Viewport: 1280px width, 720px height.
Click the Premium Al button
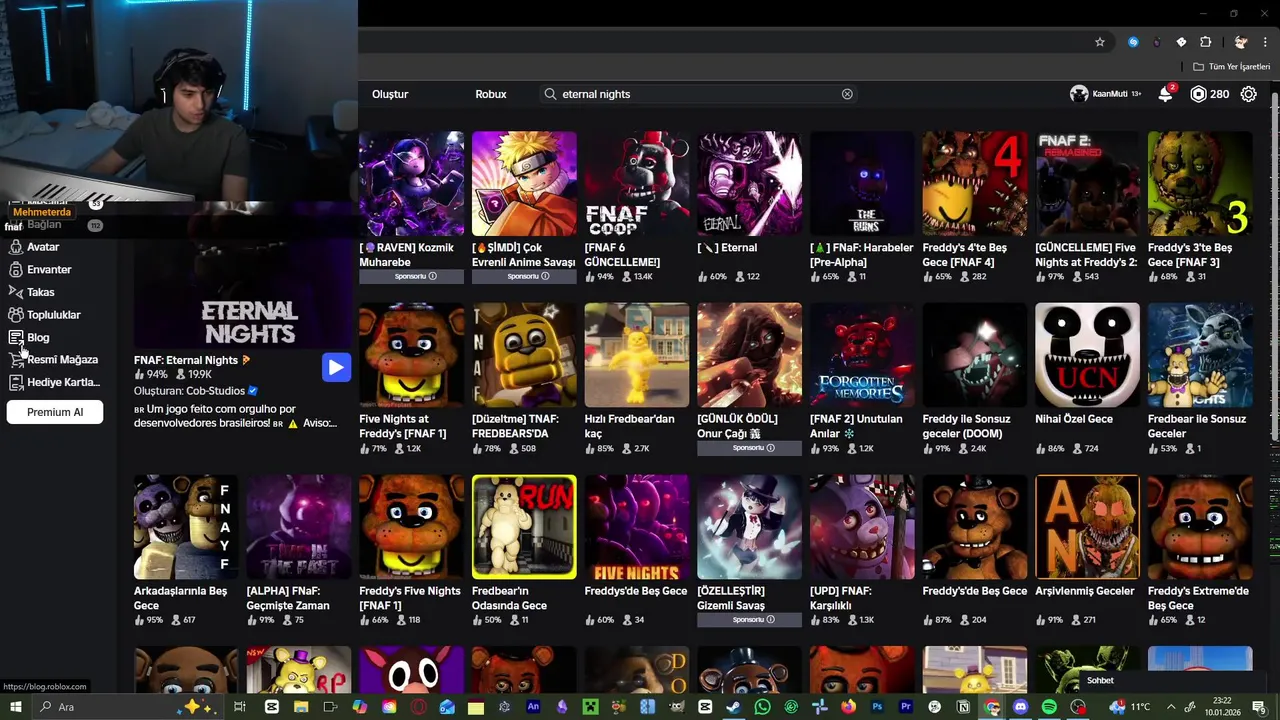pos(55,412)
